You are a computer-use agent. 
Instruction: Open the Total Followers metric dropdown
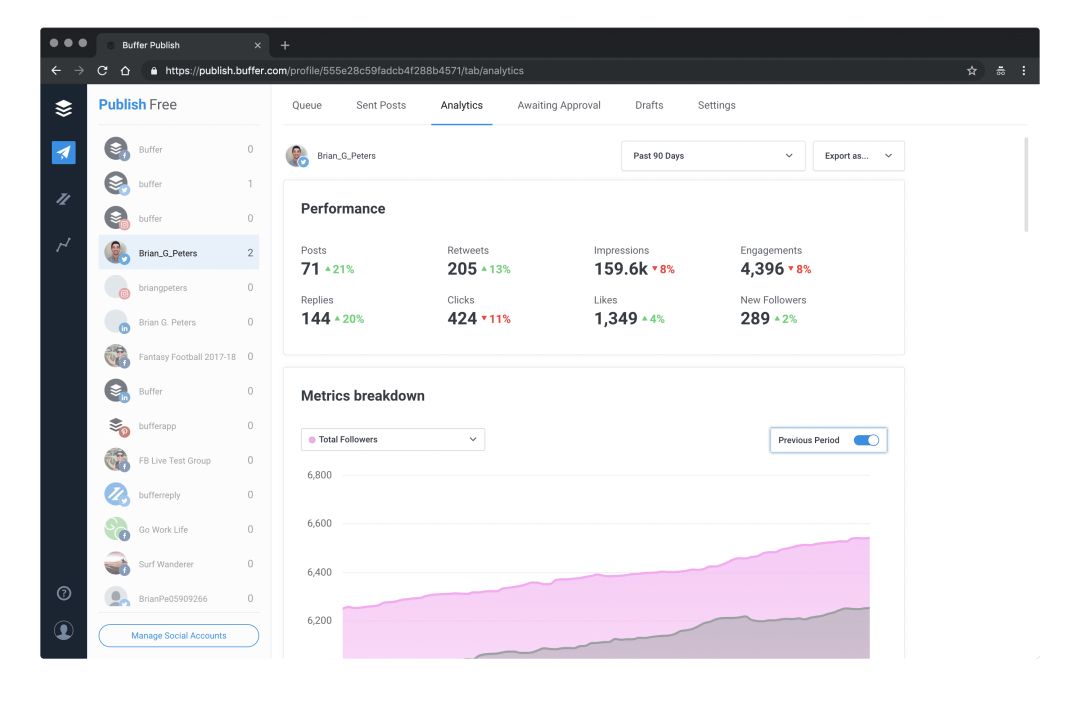pos(393,440)
